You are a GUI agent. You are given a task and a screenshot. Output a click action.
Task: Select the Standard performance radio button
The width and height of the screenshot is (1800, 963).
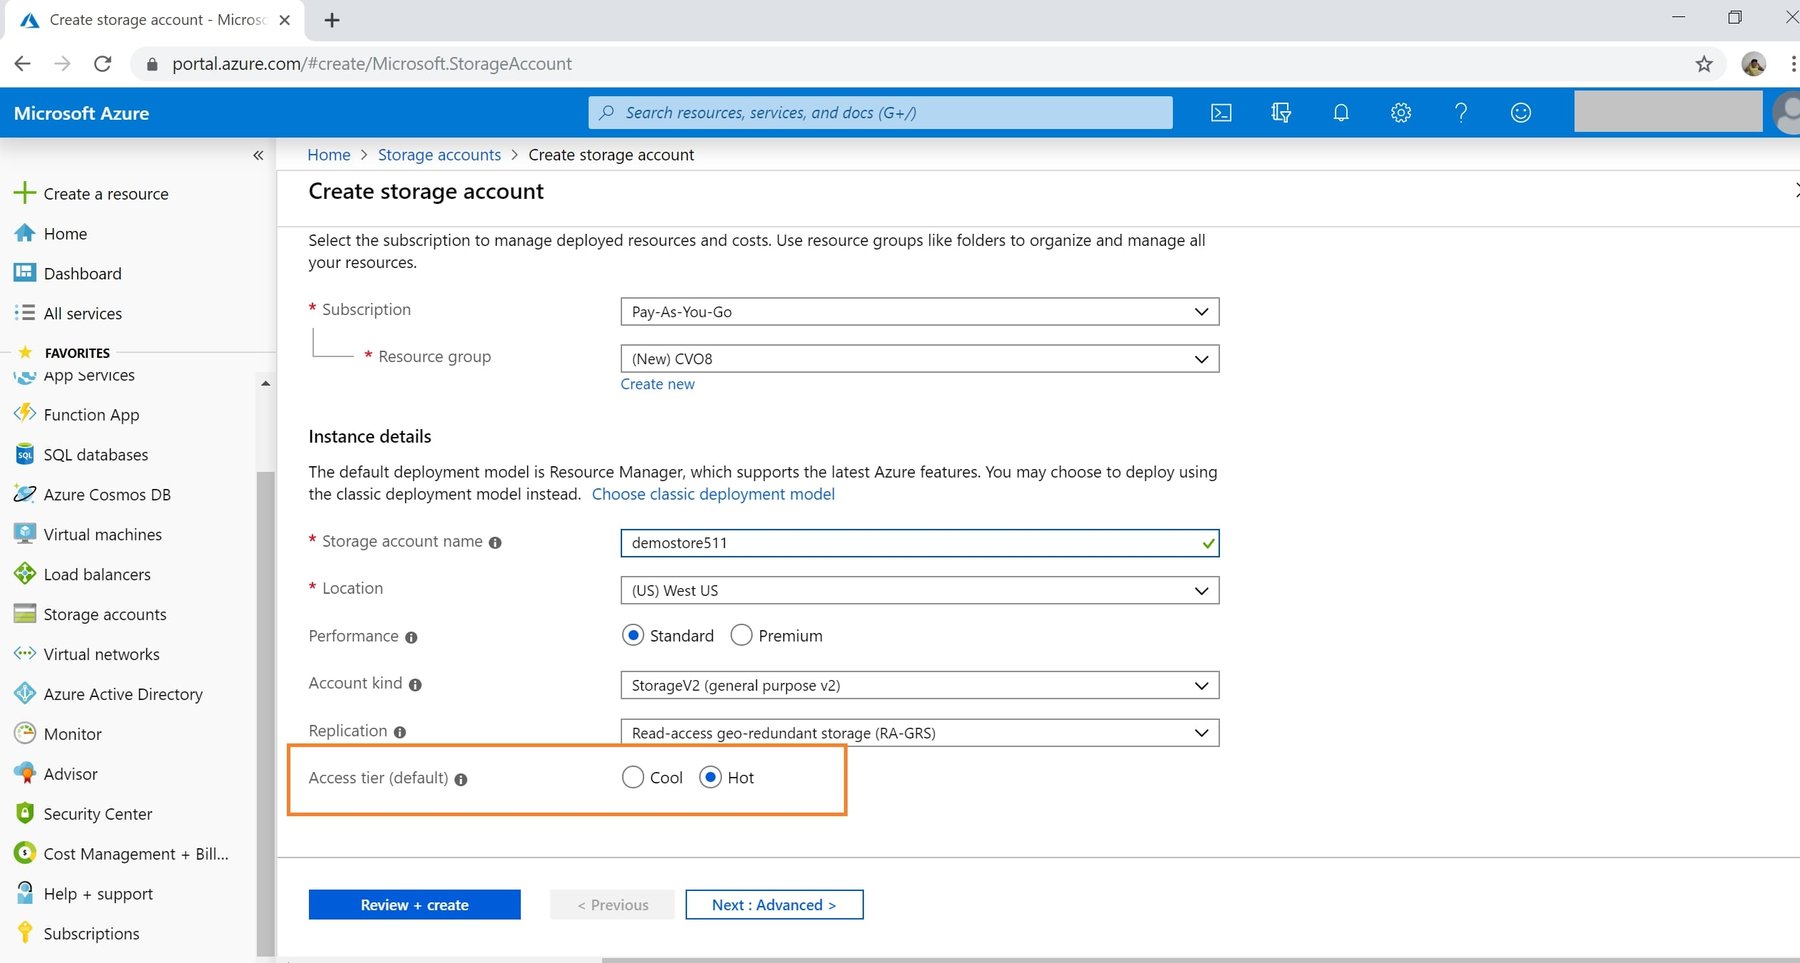pos(633,635)
